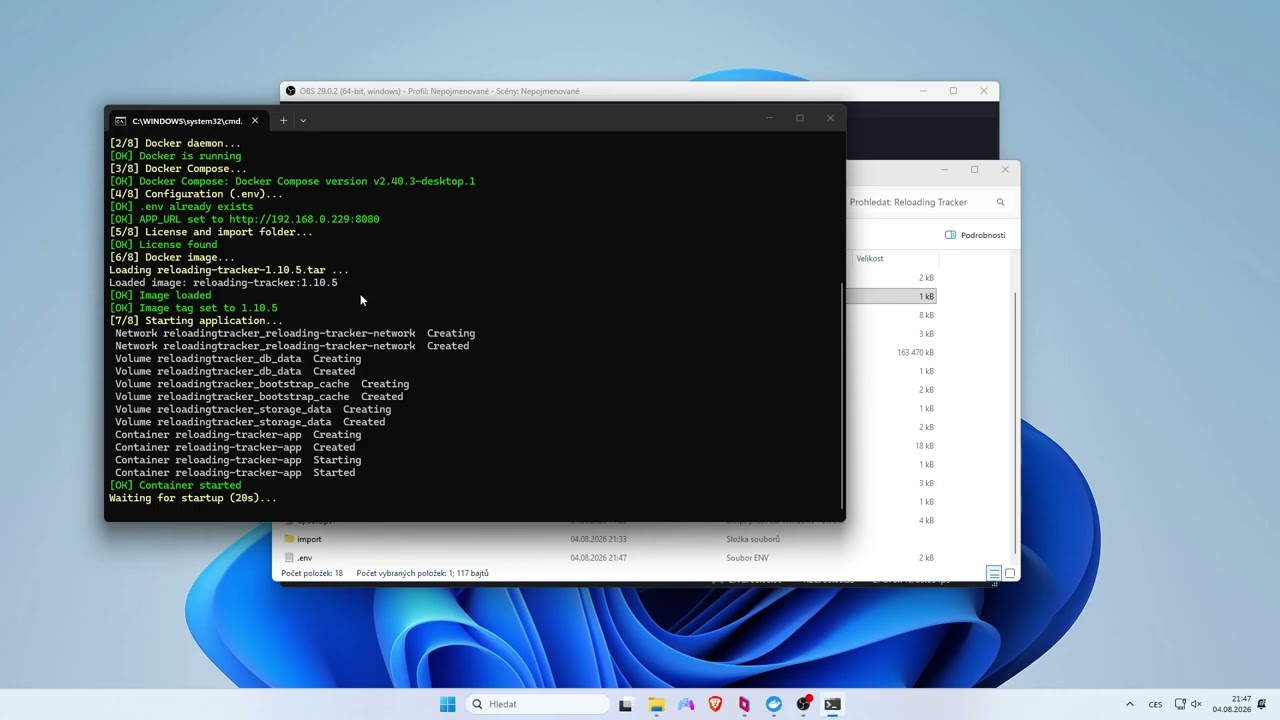Click the 'Soubor ENV' type cell
Viewport: 1280px width, 720px height.
tap(747, 558)
